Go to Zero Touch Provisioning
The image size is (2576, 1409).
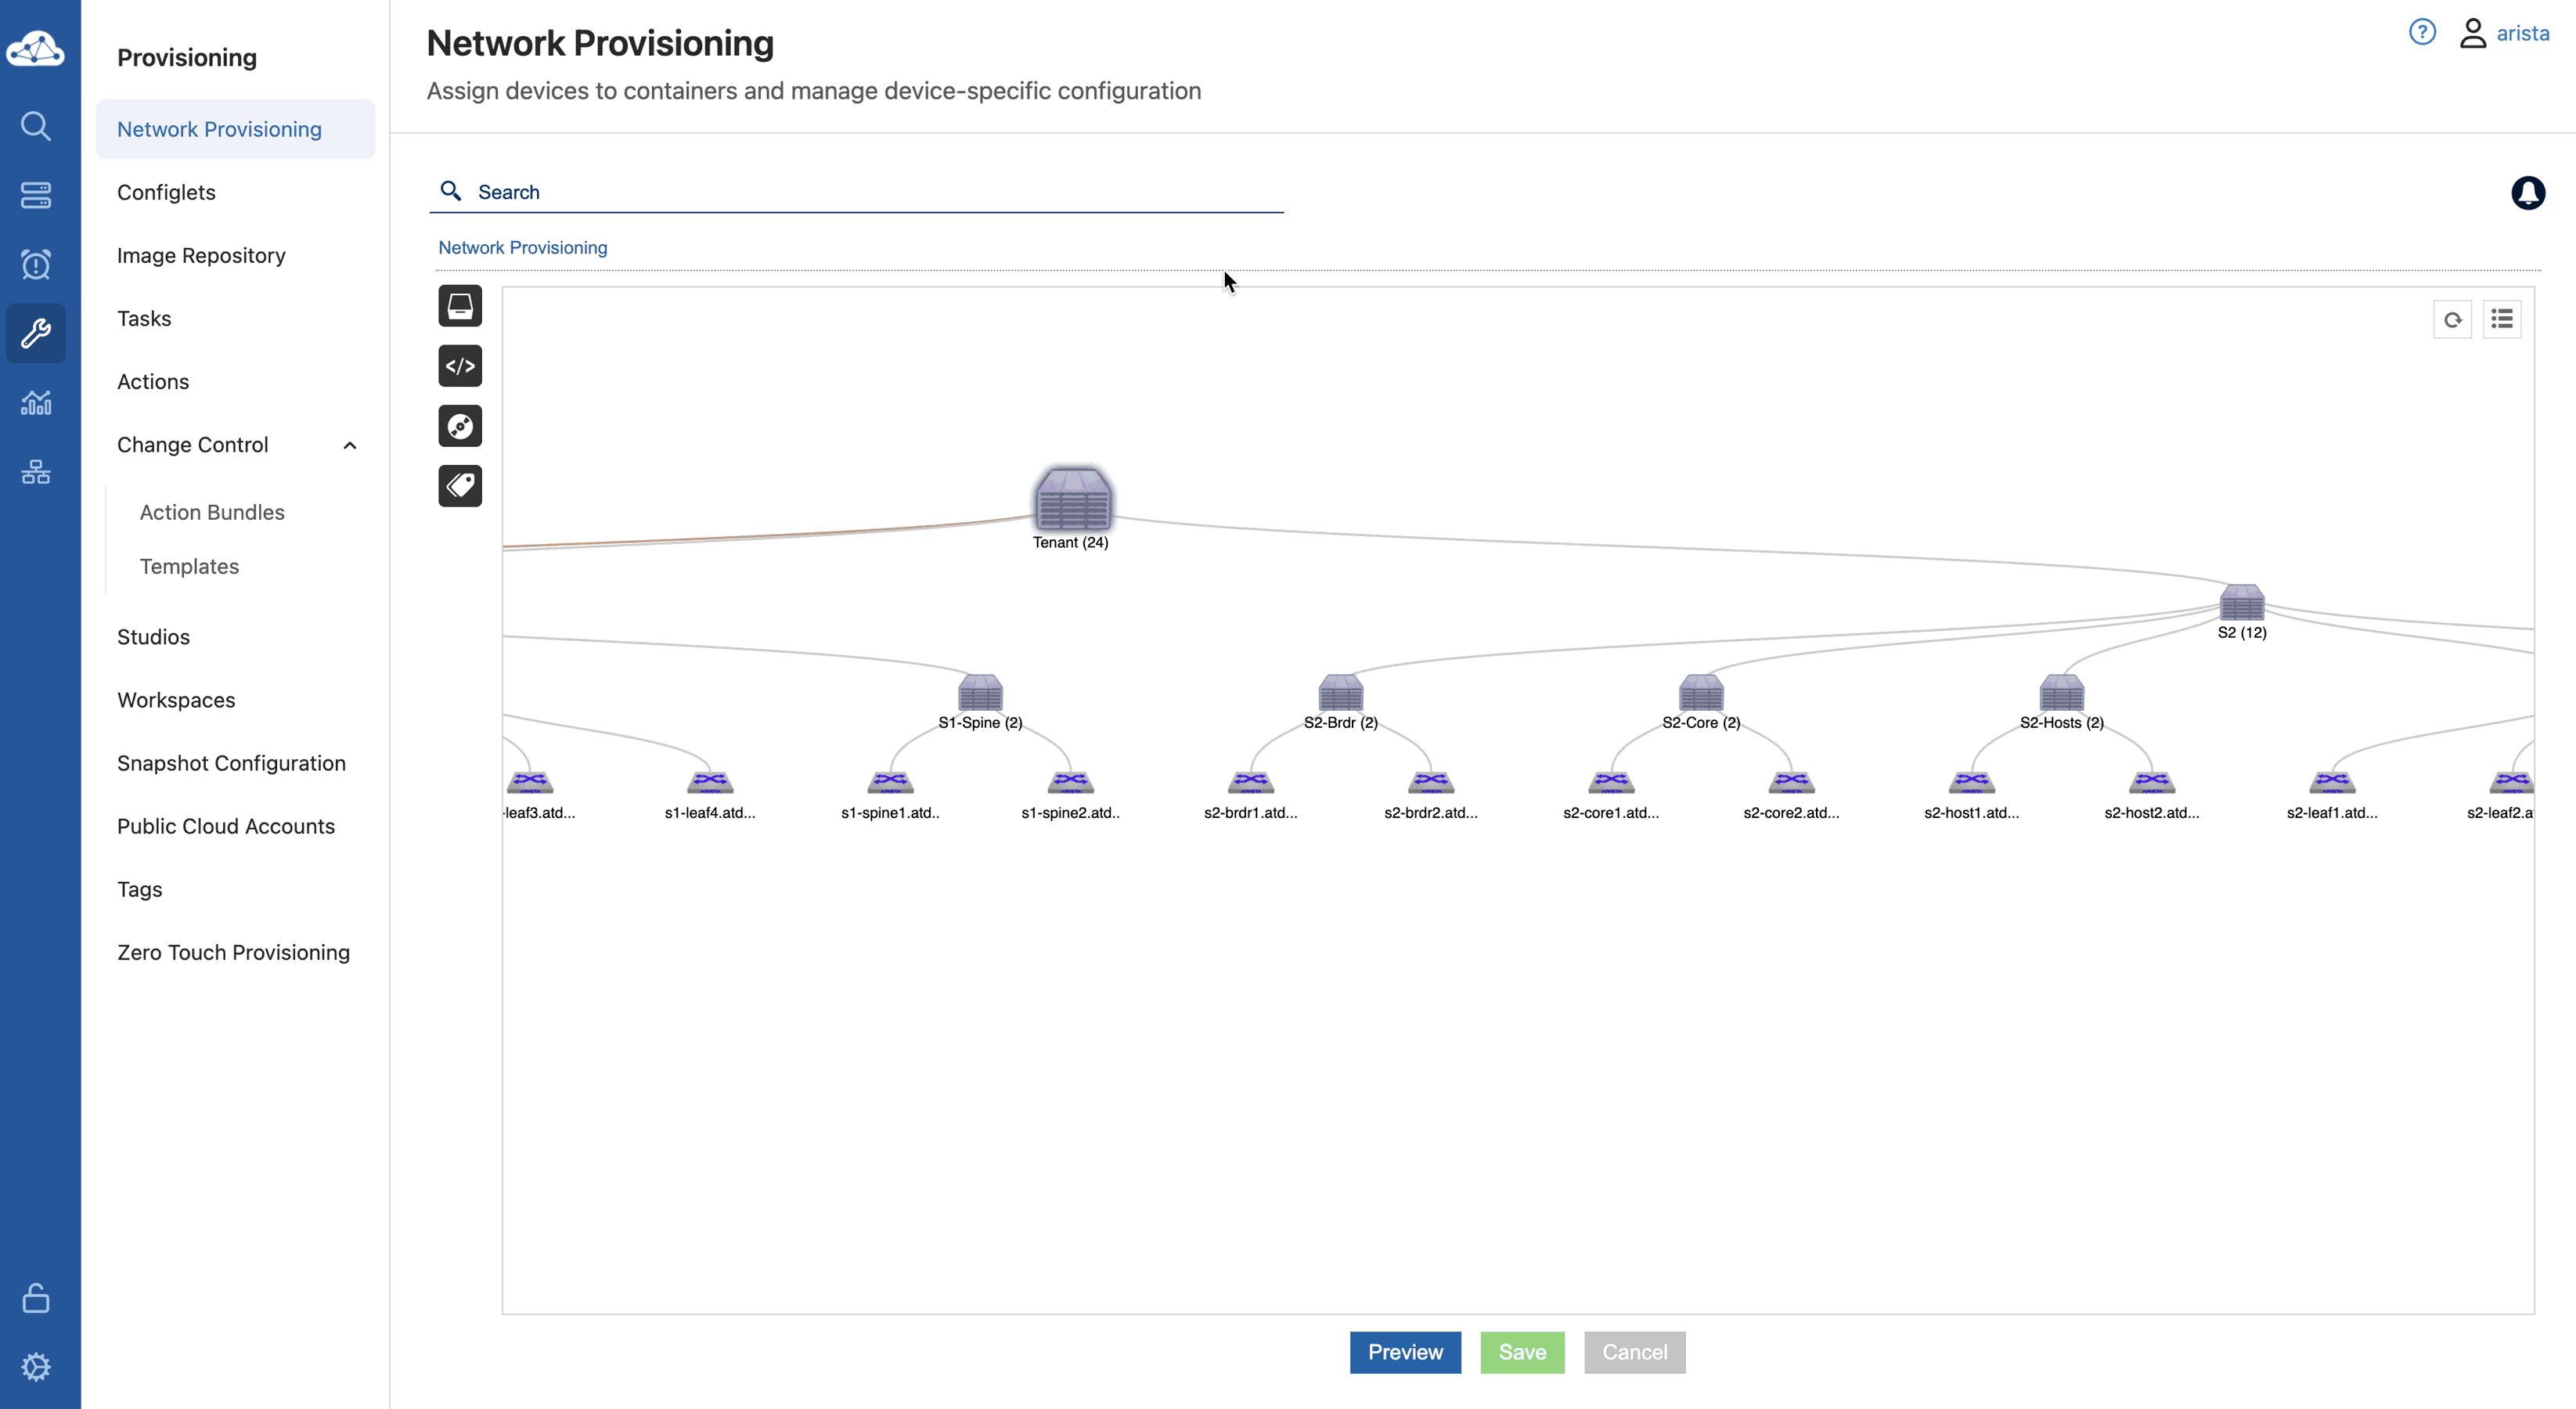tap(233, 952)
